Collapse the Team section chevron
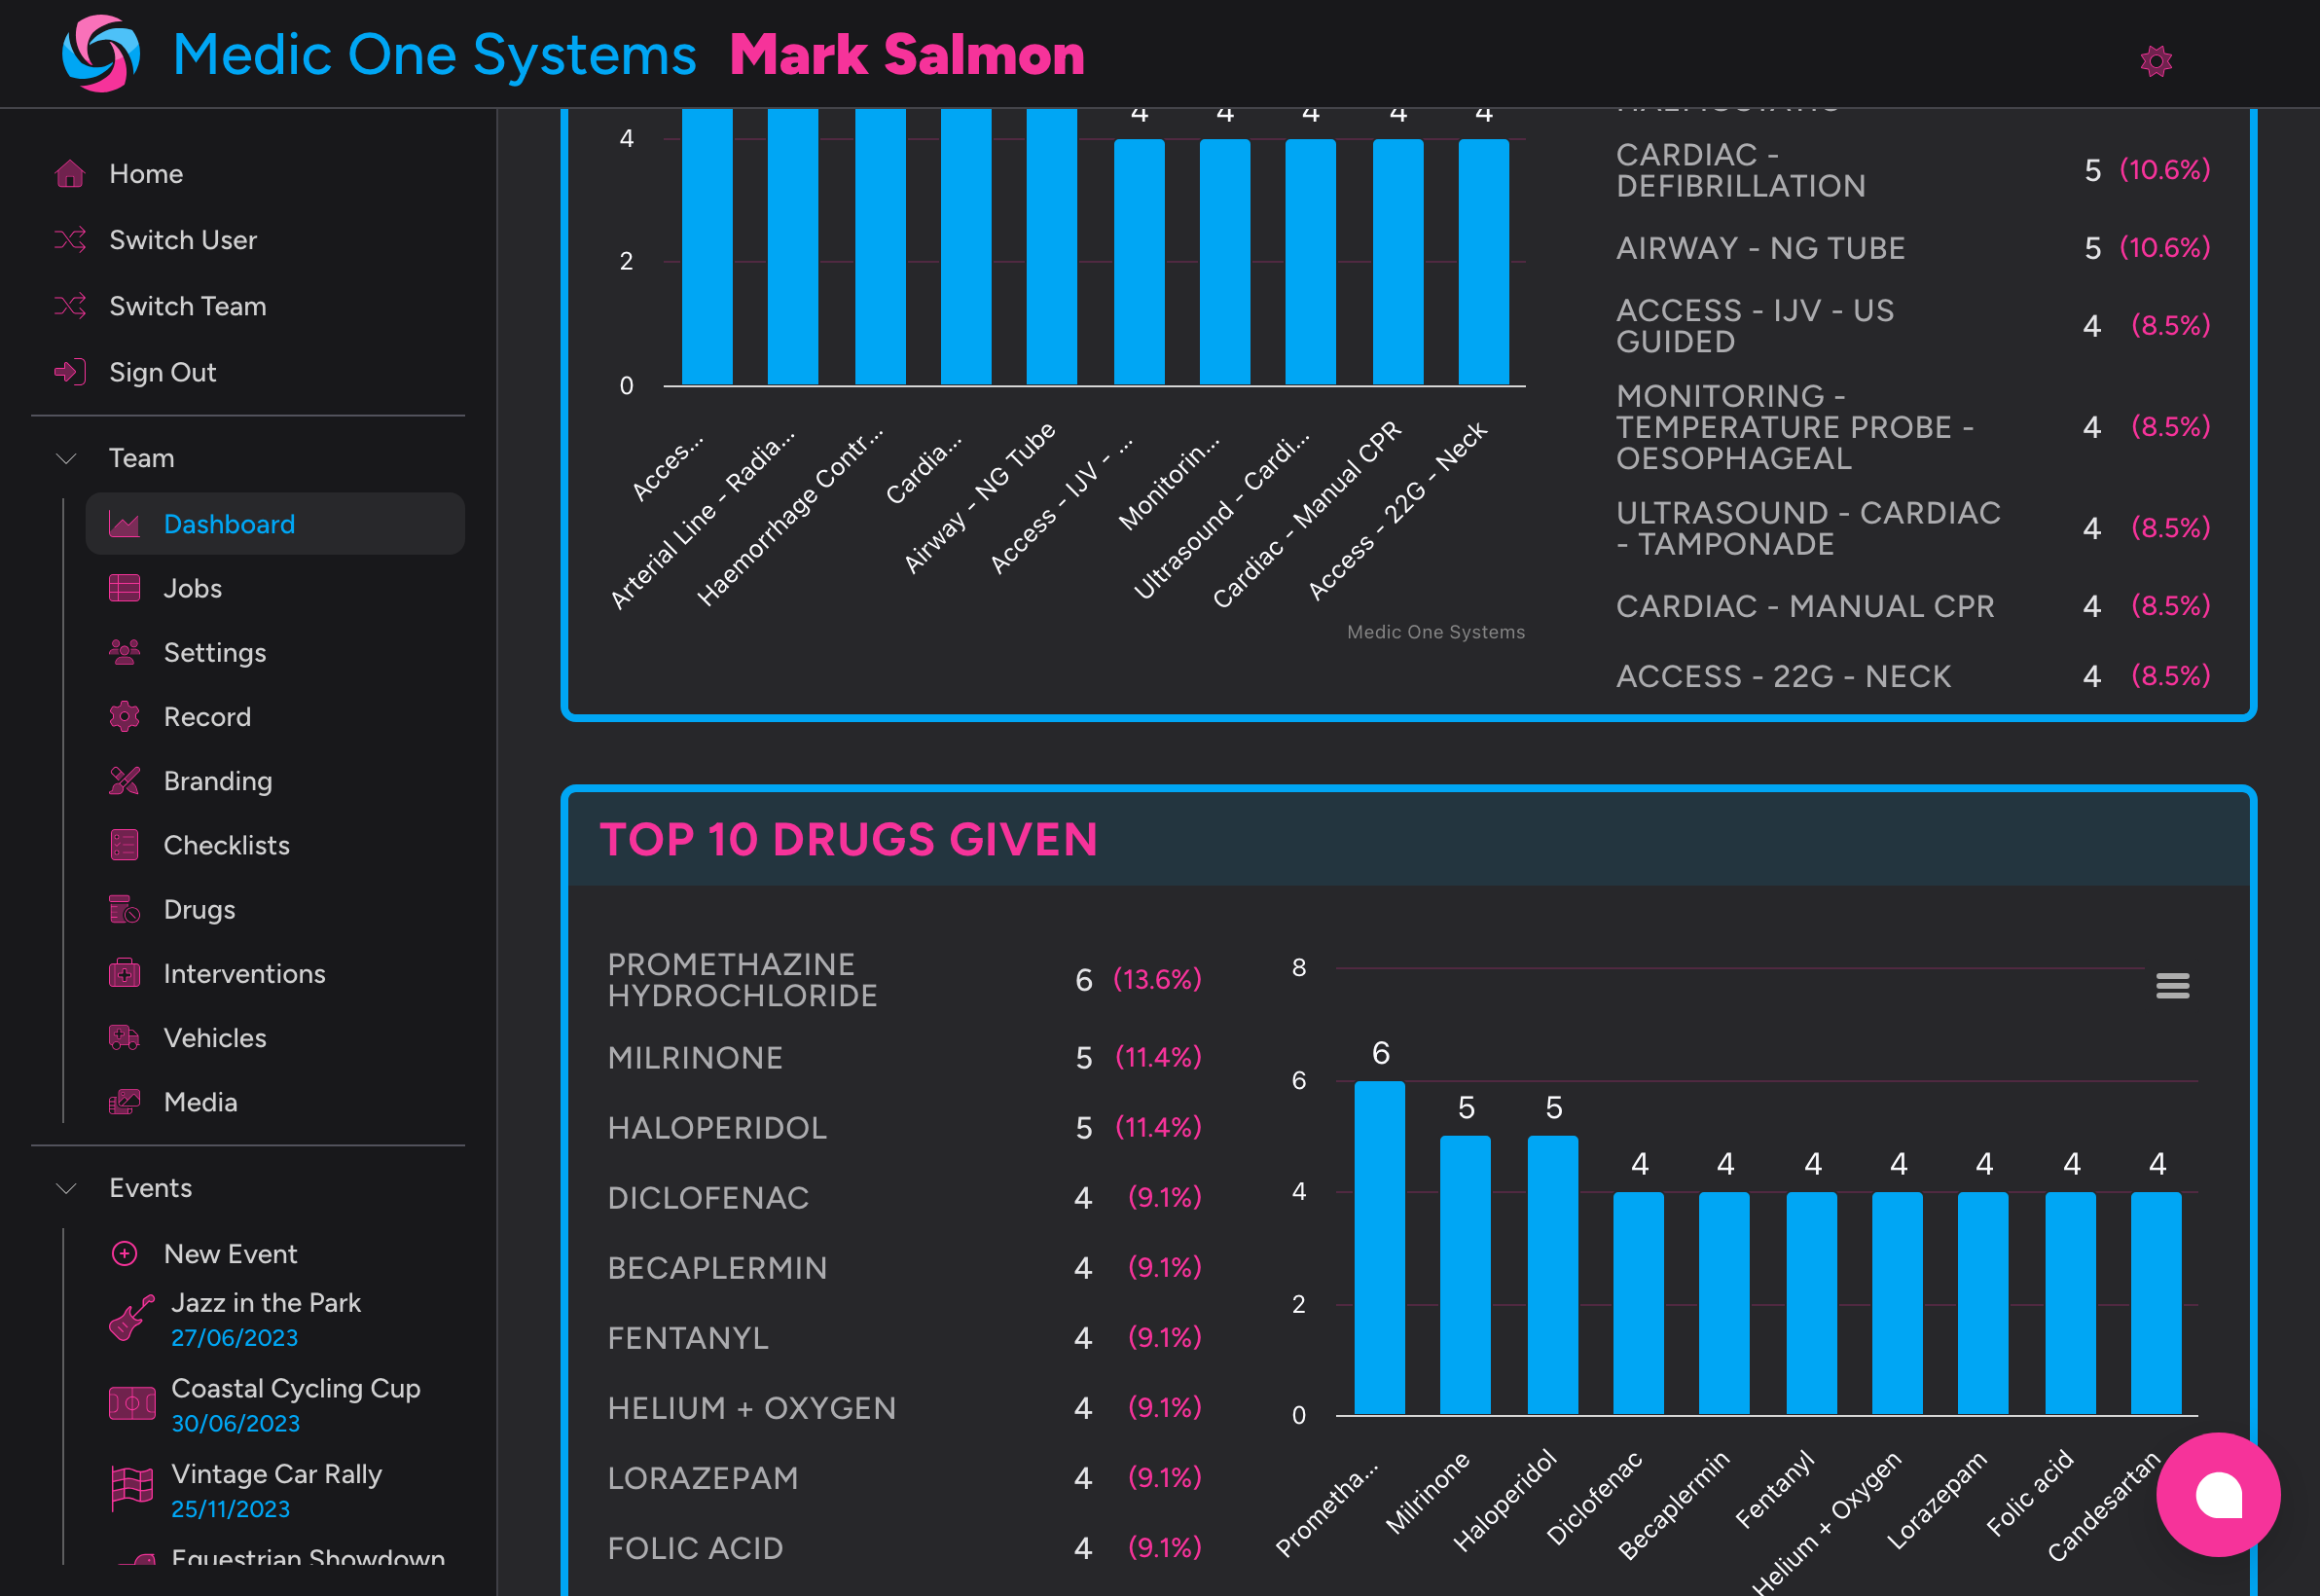2320x1596 pixels. pyautogui.click(x=67, y=458)
